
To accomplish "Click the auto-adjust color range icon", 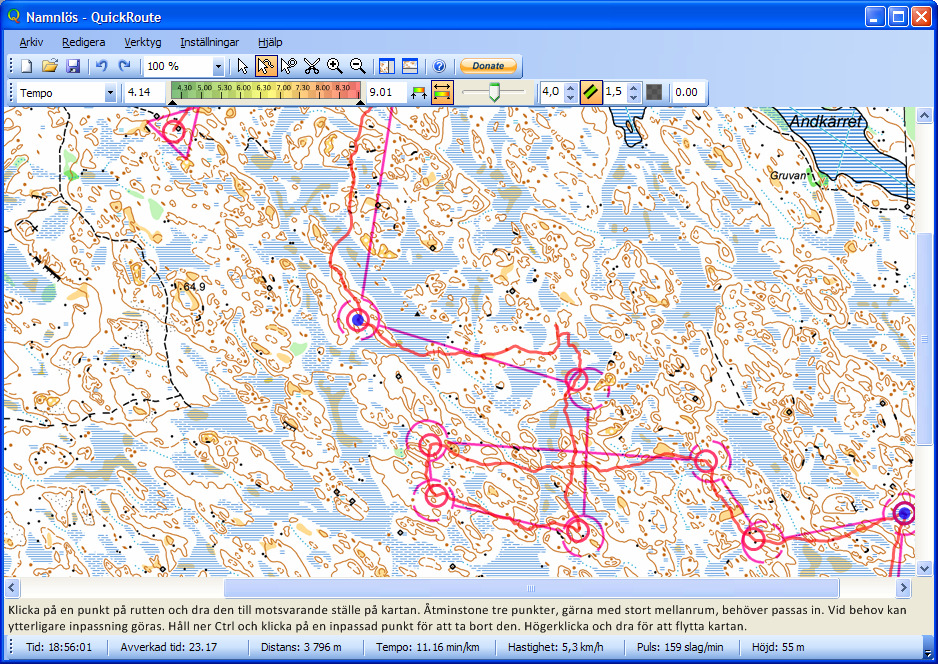I will pos(419,93).
